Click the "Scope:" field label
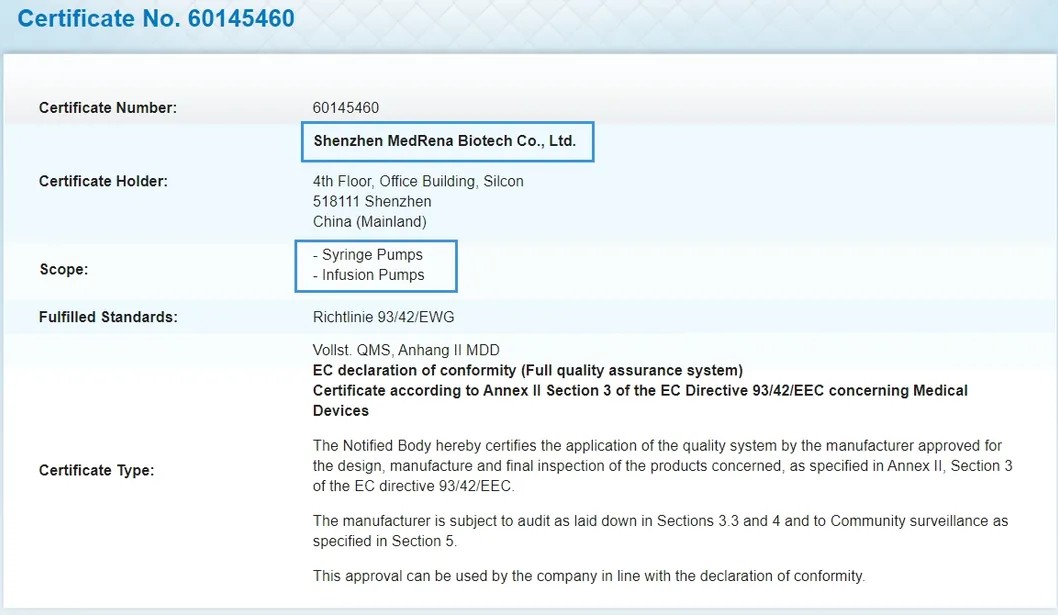This screenshot has height=615, width=1058. [64, 270]
